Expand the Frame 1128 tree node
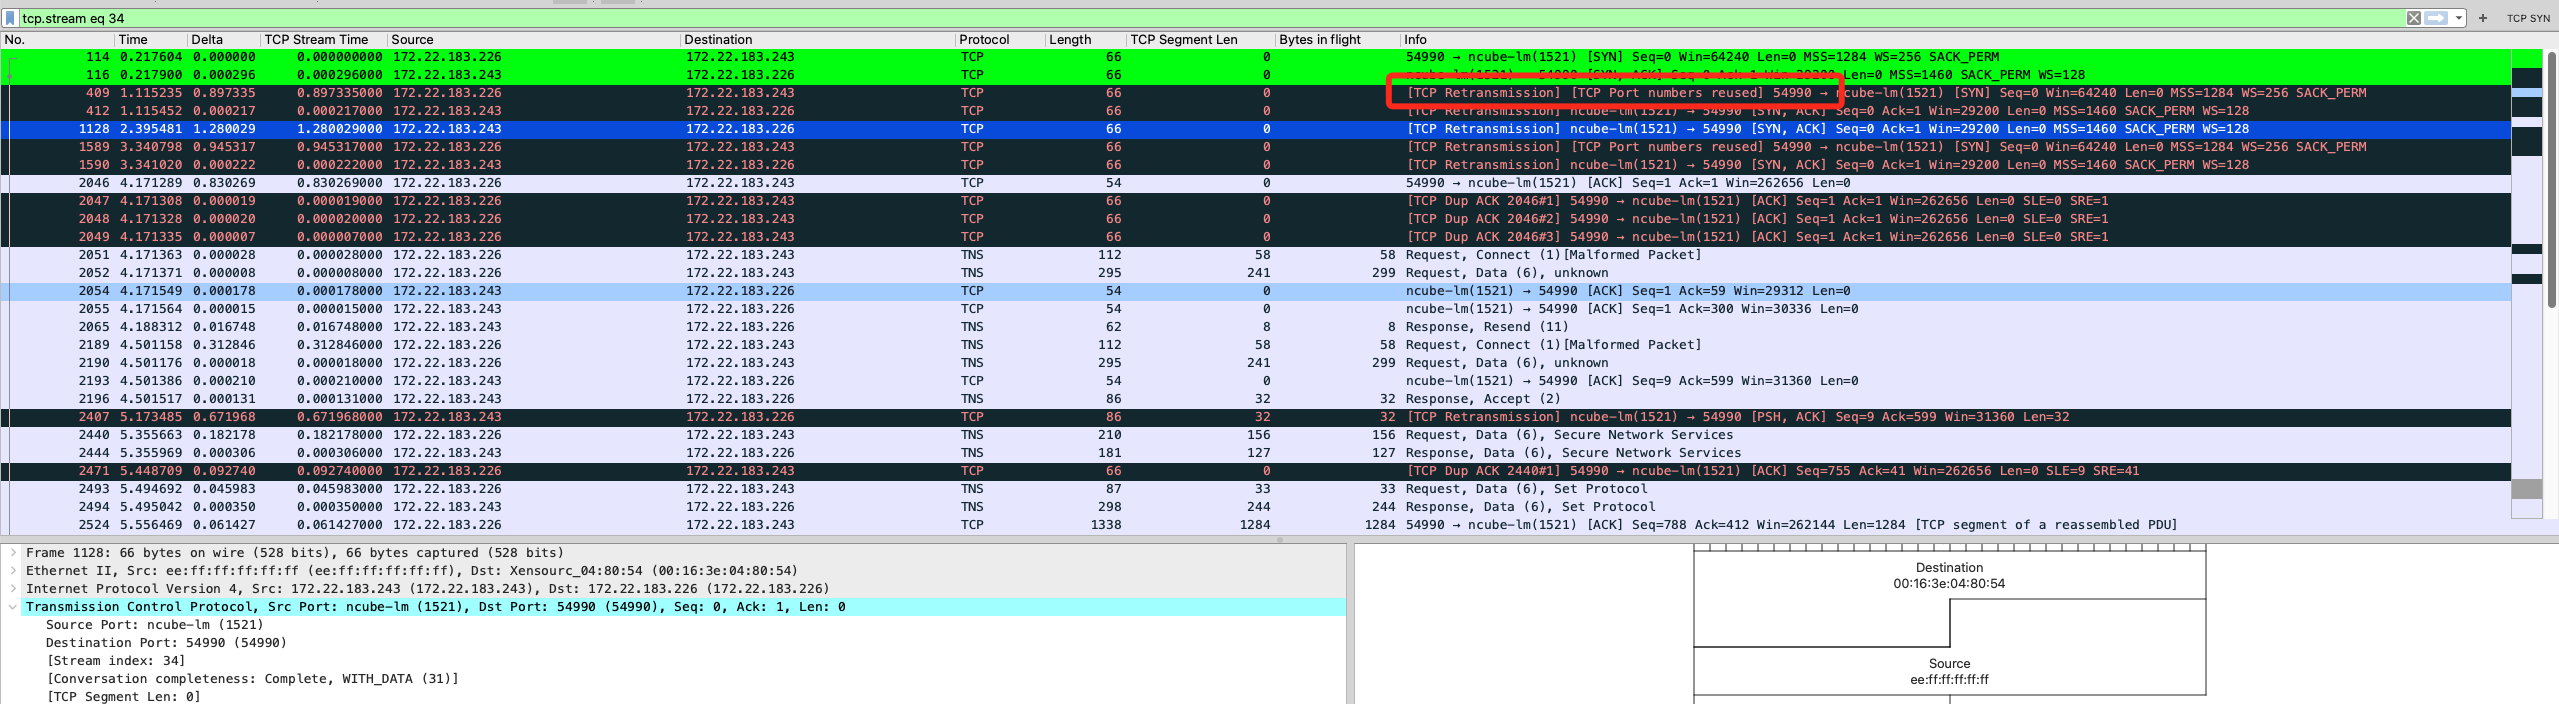 pos(12,553)
